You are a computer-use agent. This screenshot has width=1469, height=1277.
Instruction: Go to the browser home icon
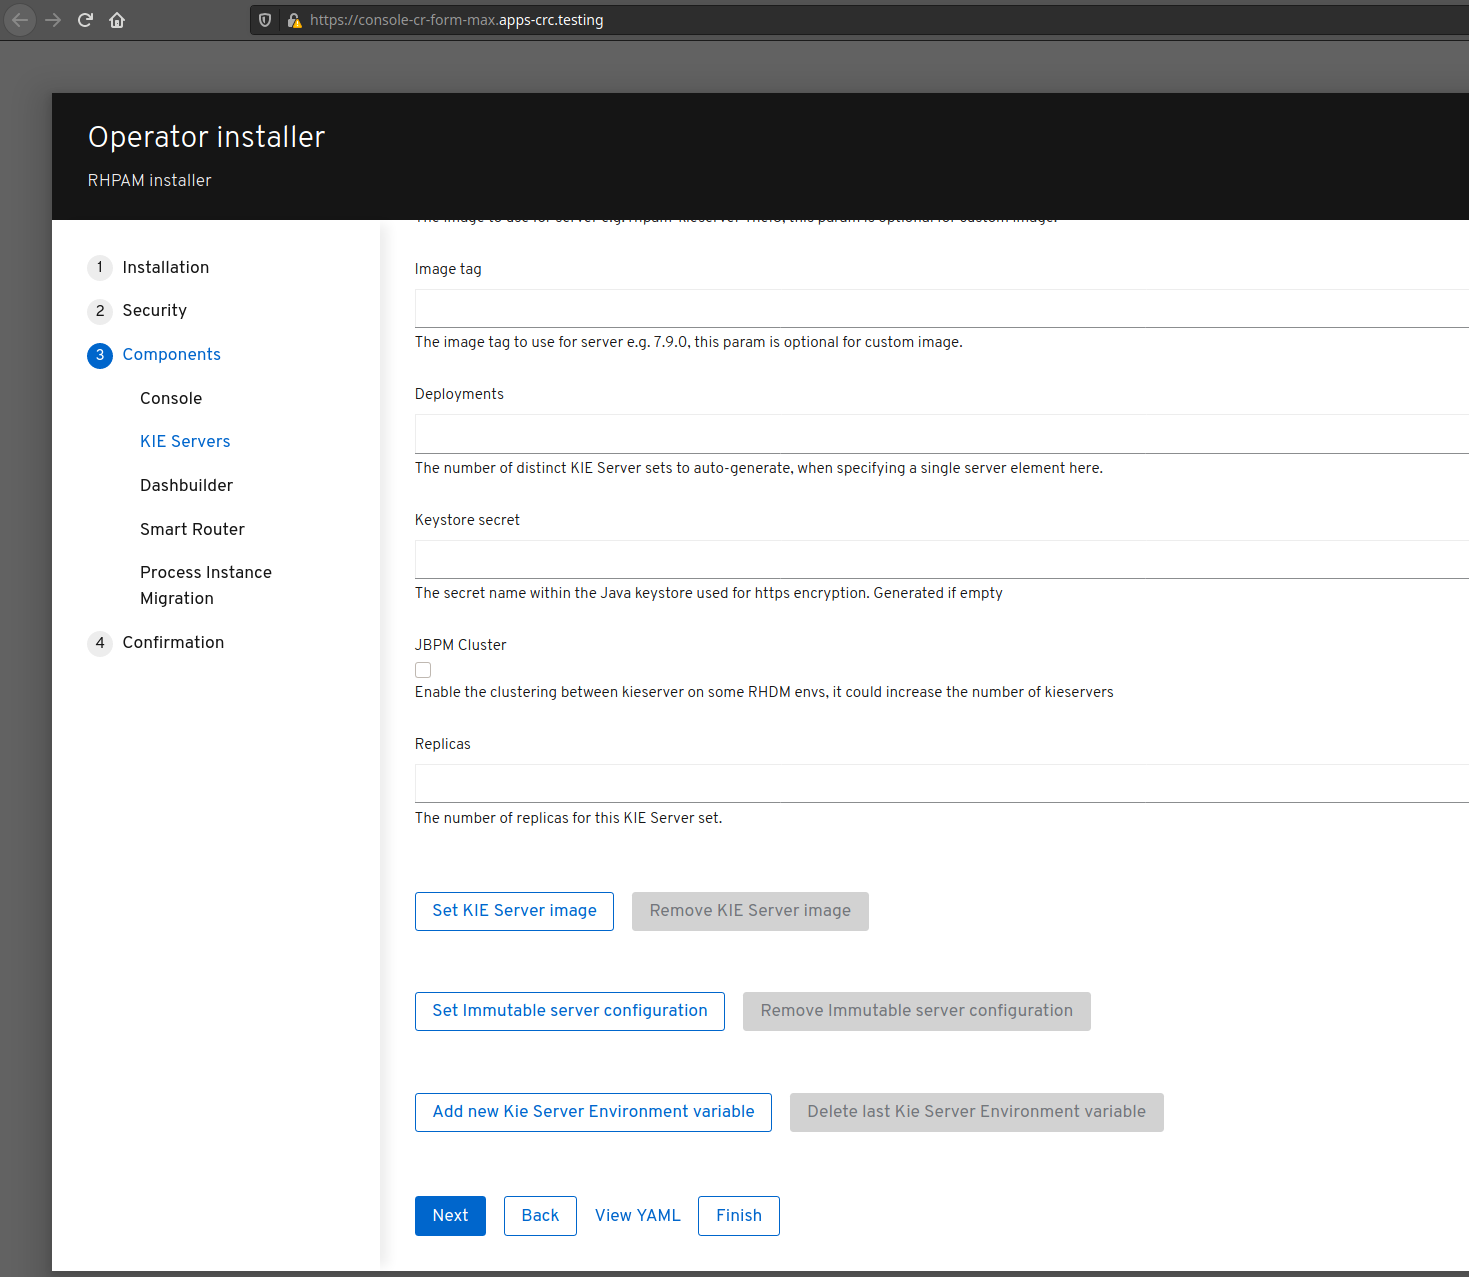point(117,20)
